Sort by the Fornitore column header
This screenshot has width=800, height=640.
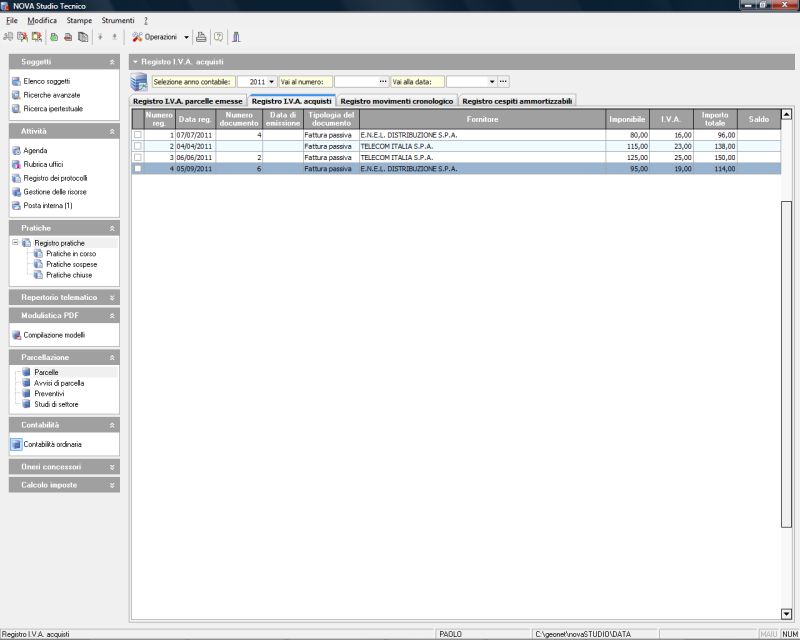(x=482, y=119)
